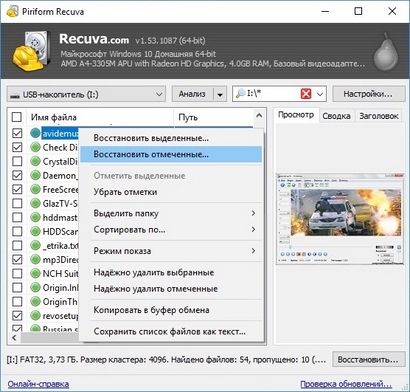The image size is (410, 392).
Task: Switch to the Сводка tab
Action: click(336, 116)
